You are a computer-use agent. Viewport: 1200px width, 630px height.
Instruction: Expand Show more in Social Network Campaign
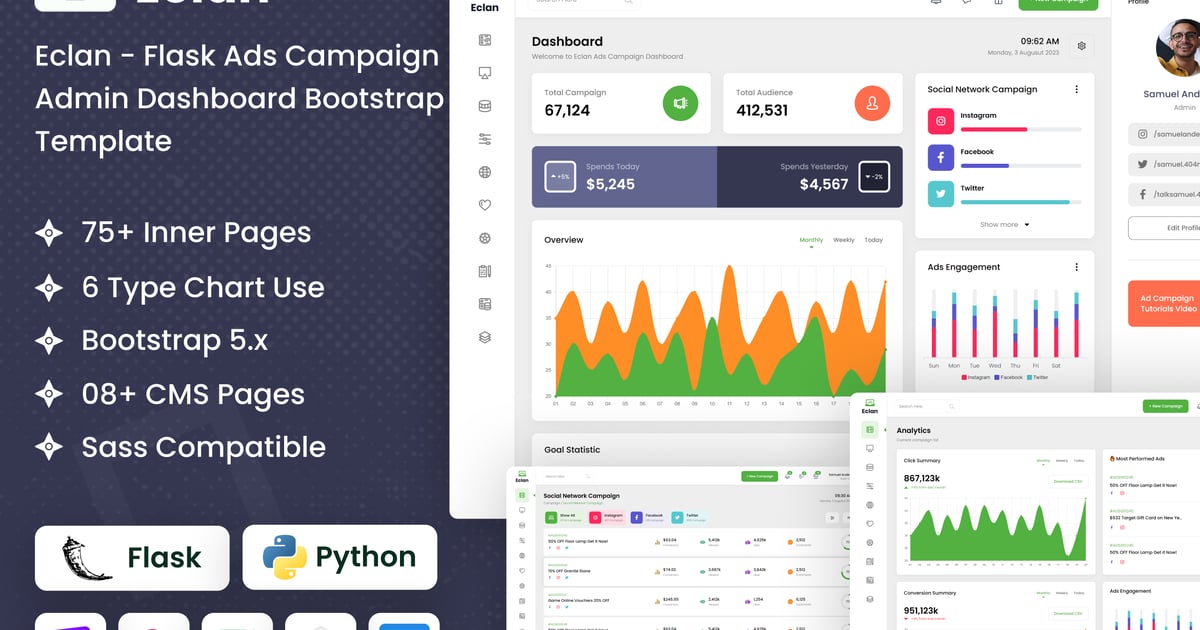click(1004, 225)
